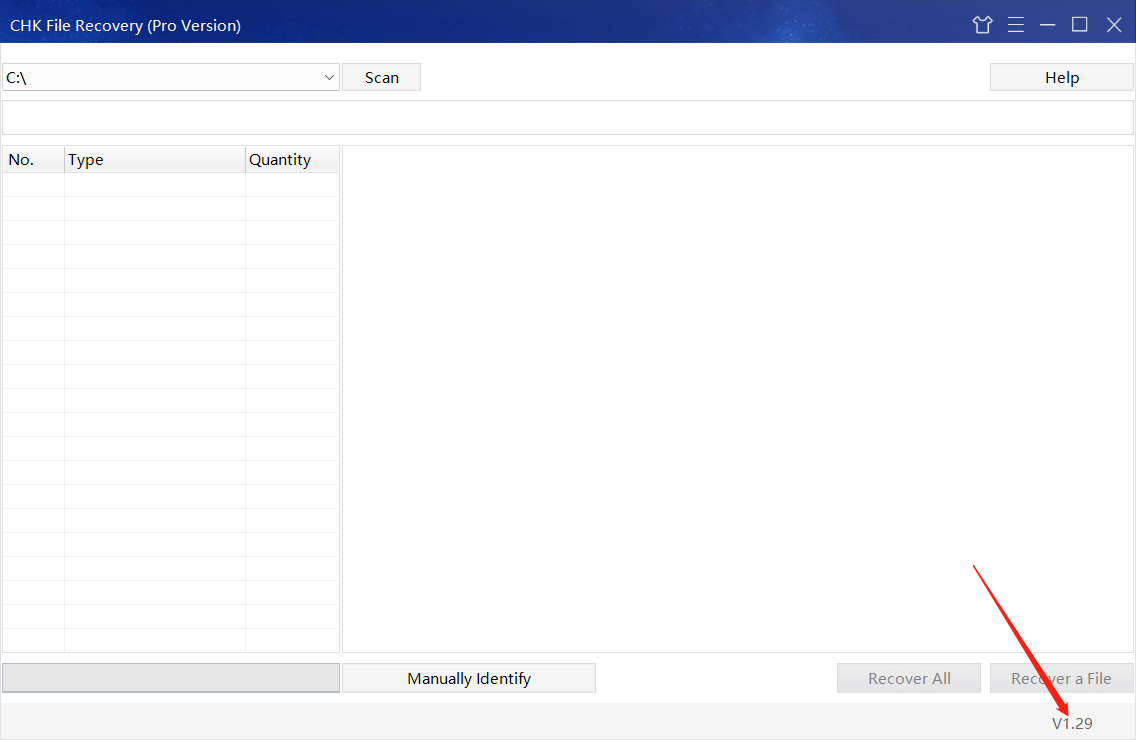Click the Scan button
This screenshot has width=1136, height=740.
(382, 78)
